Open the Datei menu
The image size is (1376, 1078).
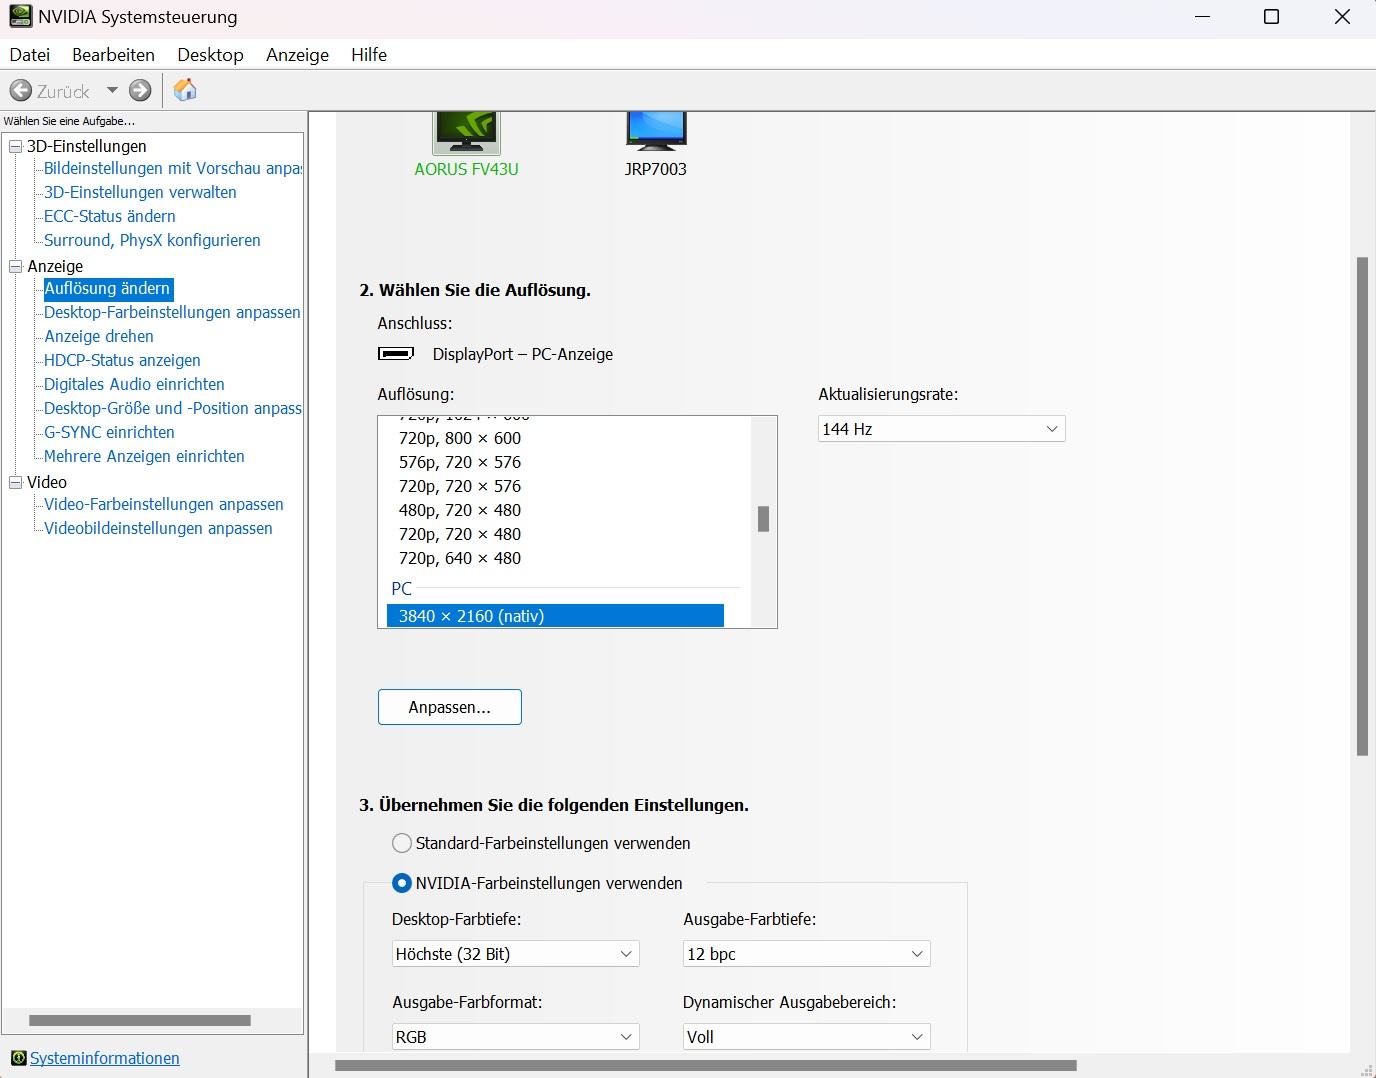(30, 55)
